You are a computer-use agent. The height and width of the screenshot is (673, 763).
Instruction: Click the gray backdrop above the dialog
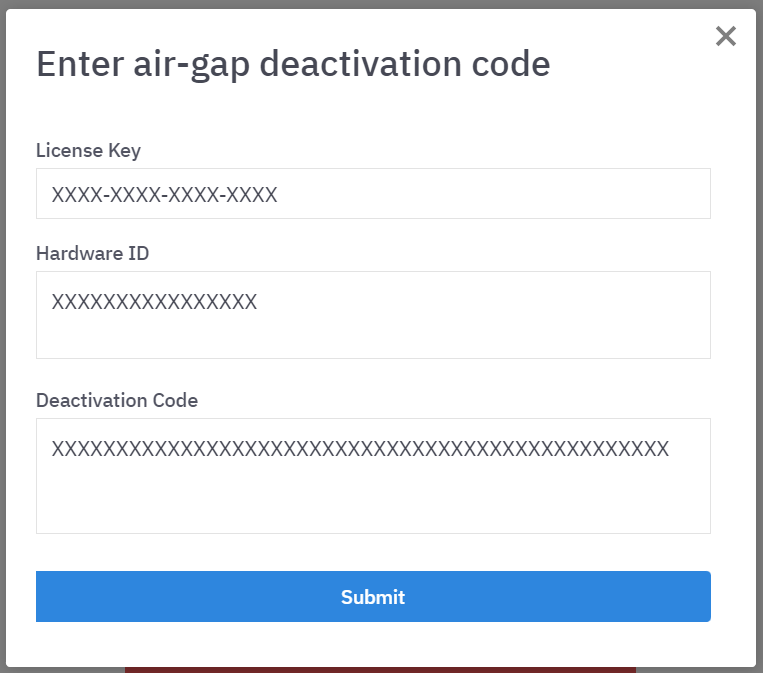(380, 4)
